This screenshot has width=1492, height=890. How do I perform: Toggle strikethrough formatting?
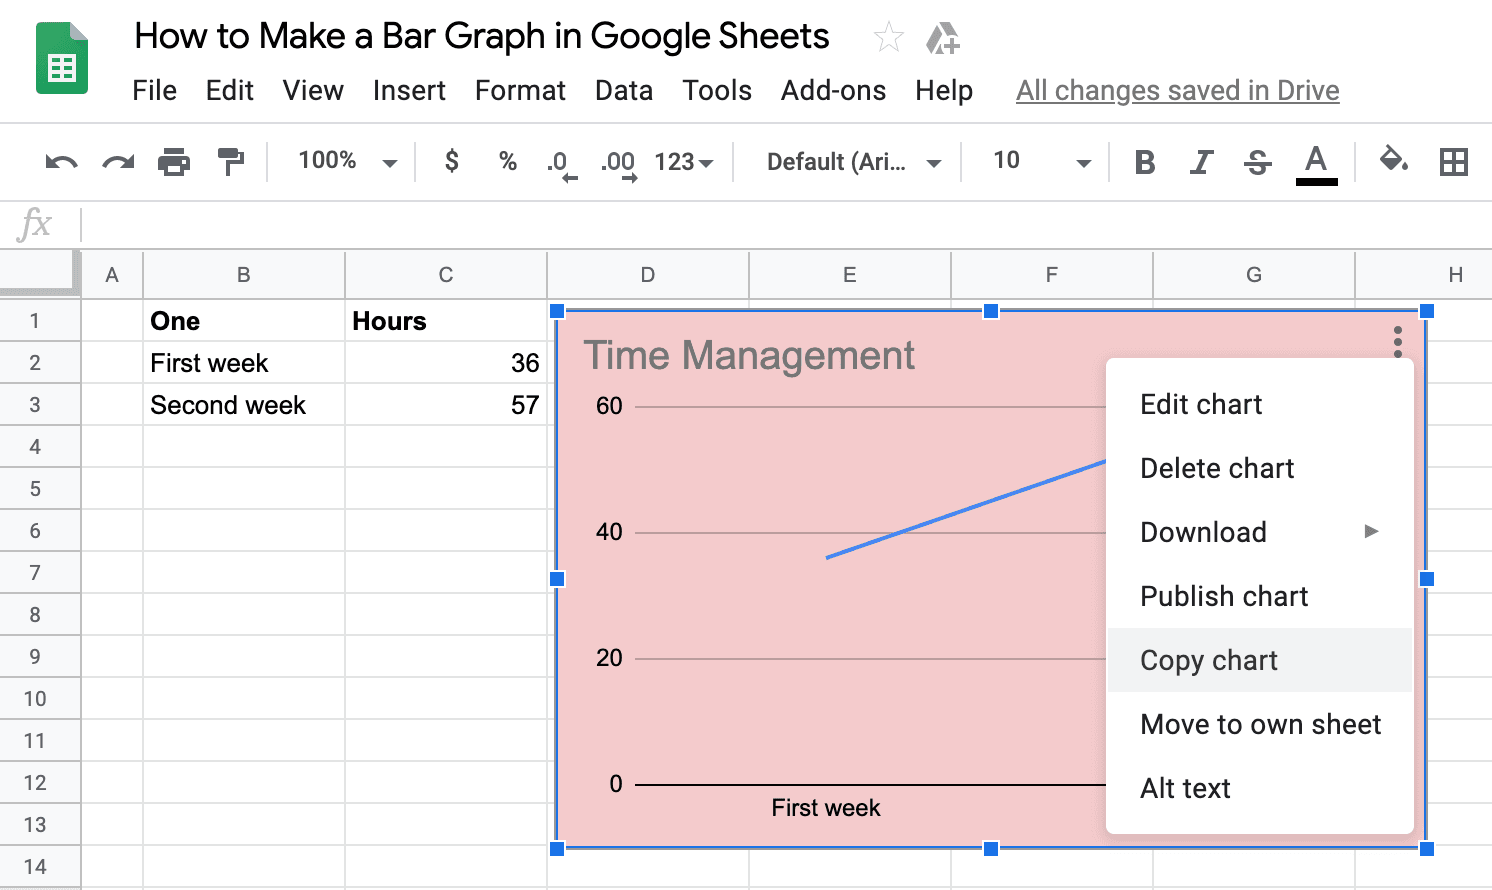coord(1256,161)
